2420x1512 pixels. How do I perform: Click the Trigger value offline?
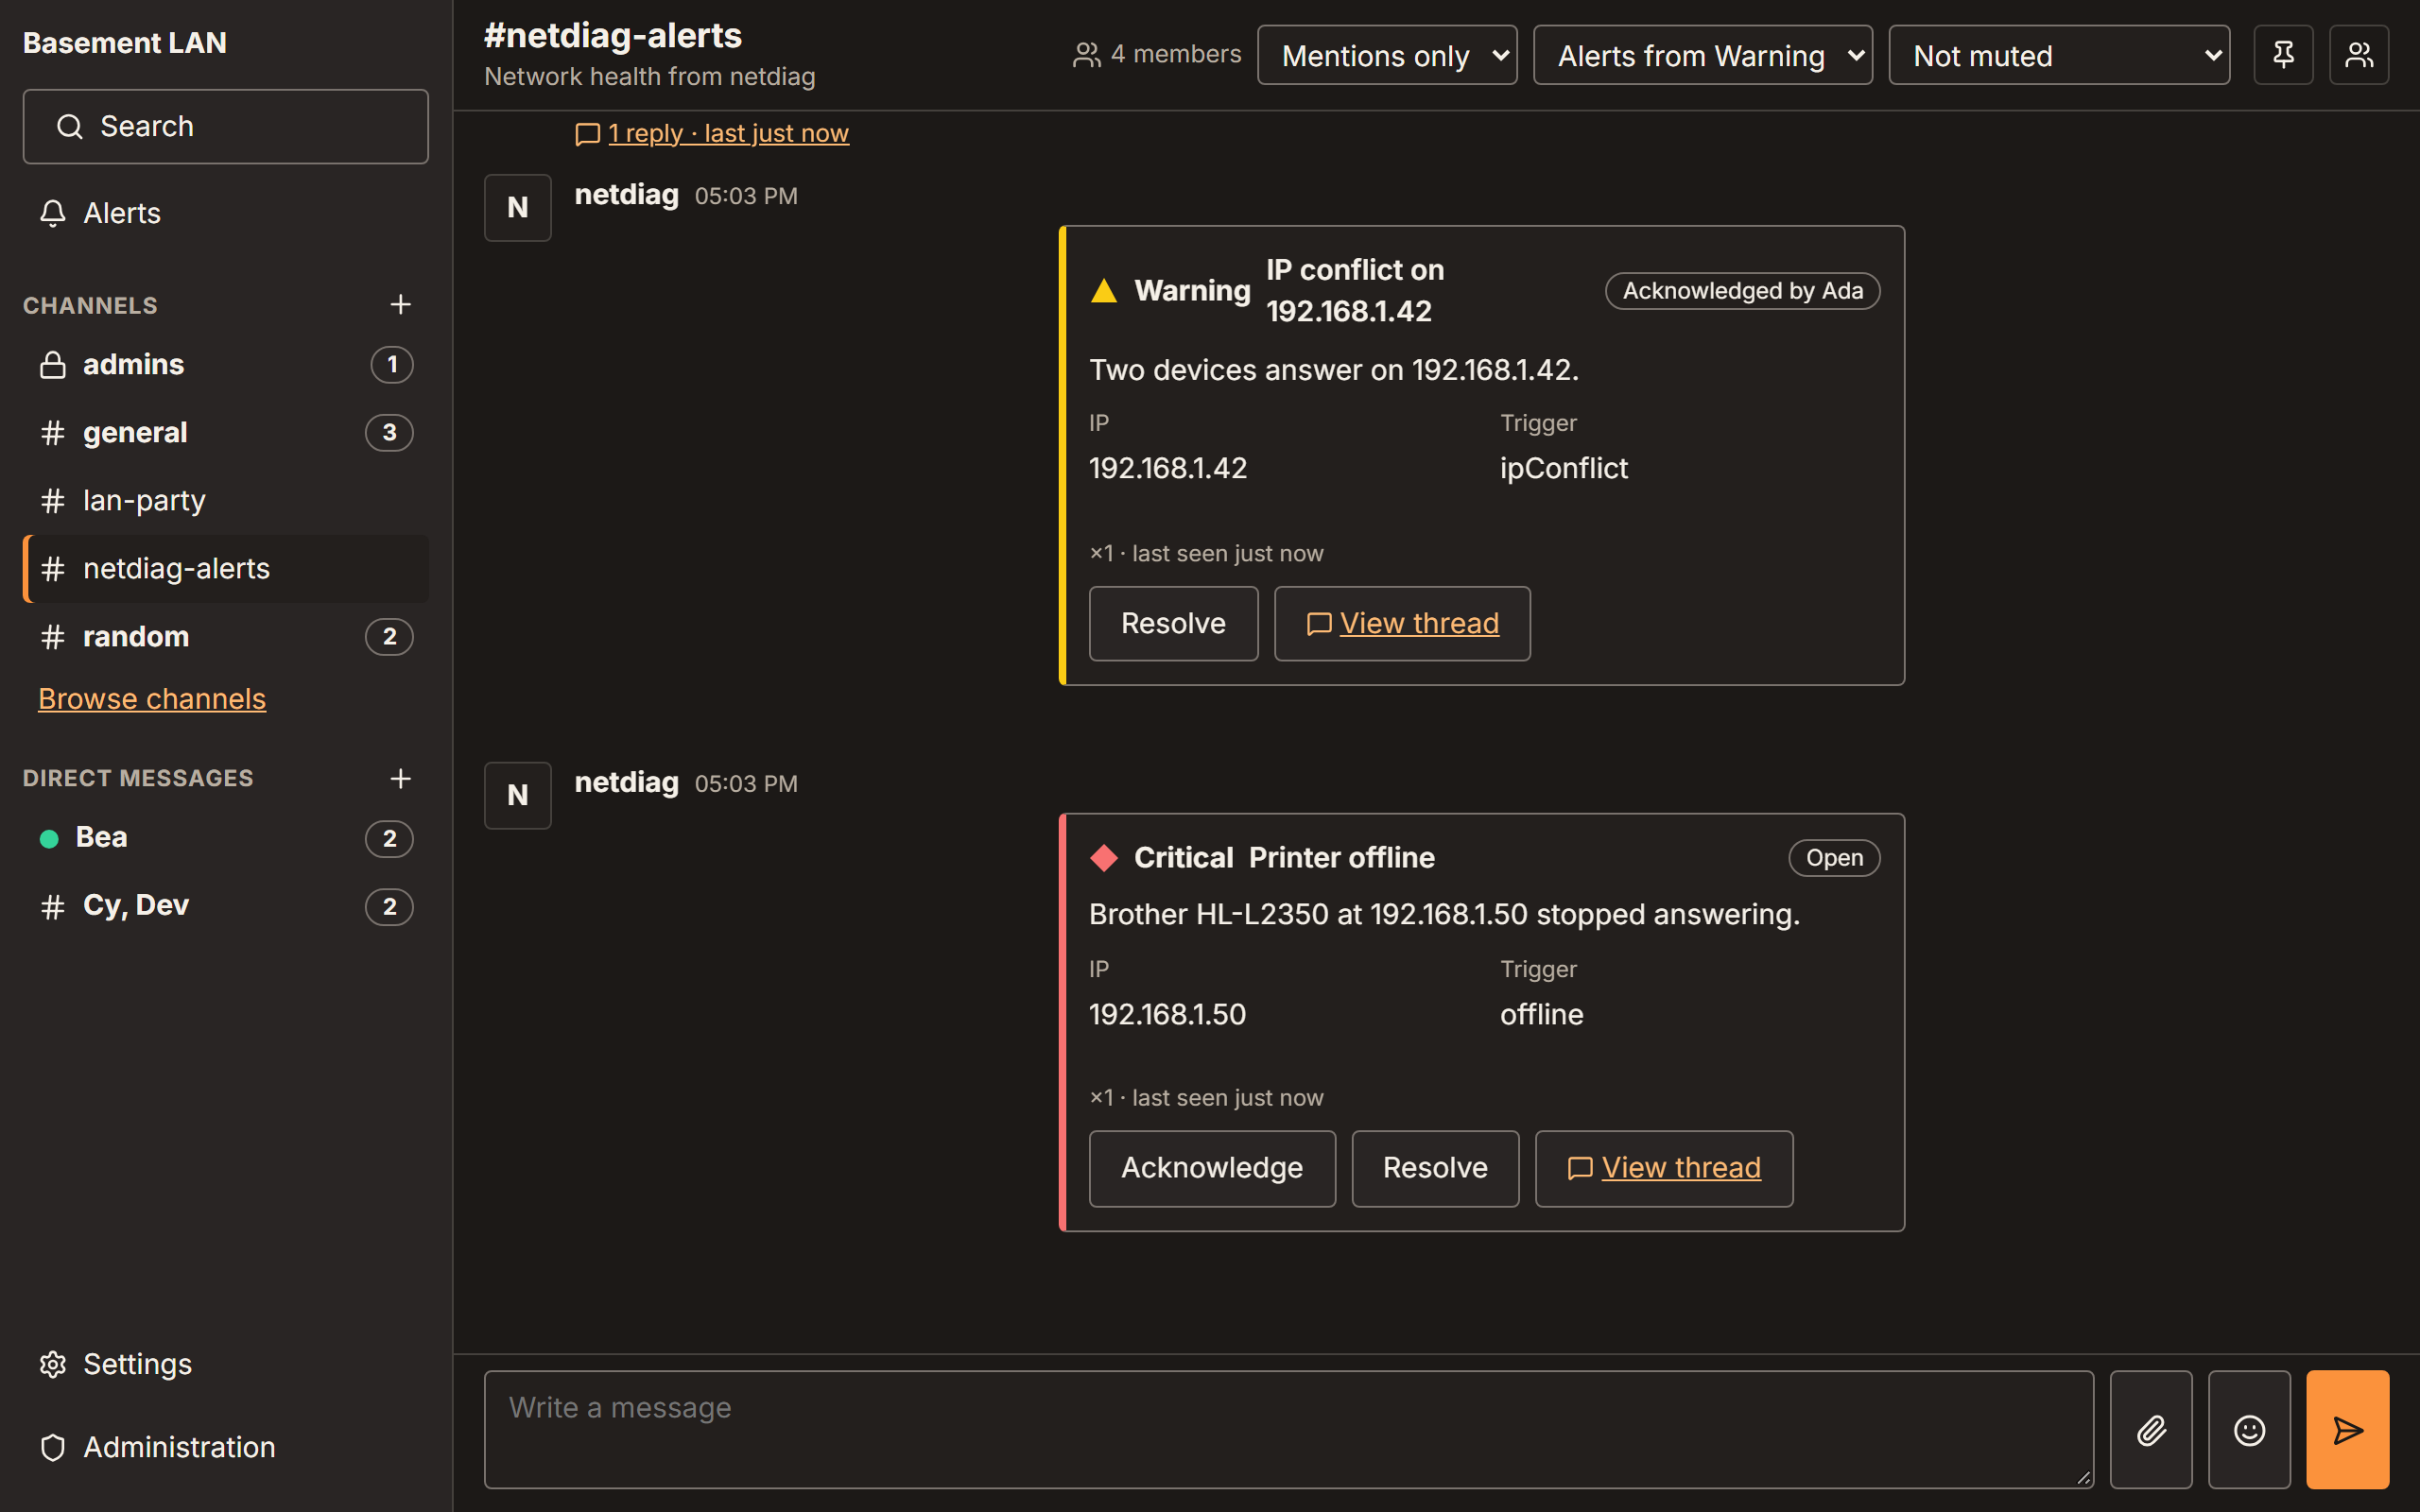[1541, 1014]
